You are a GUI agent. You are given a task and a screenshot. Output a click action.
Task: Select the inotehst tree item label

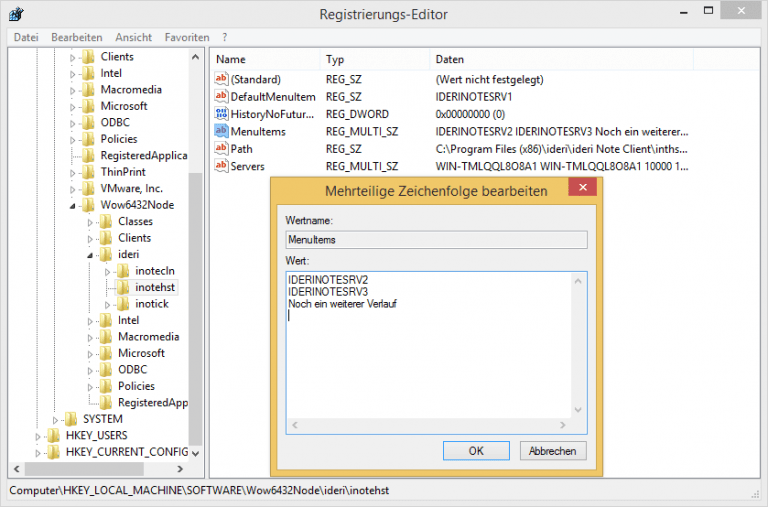[155, 287]
